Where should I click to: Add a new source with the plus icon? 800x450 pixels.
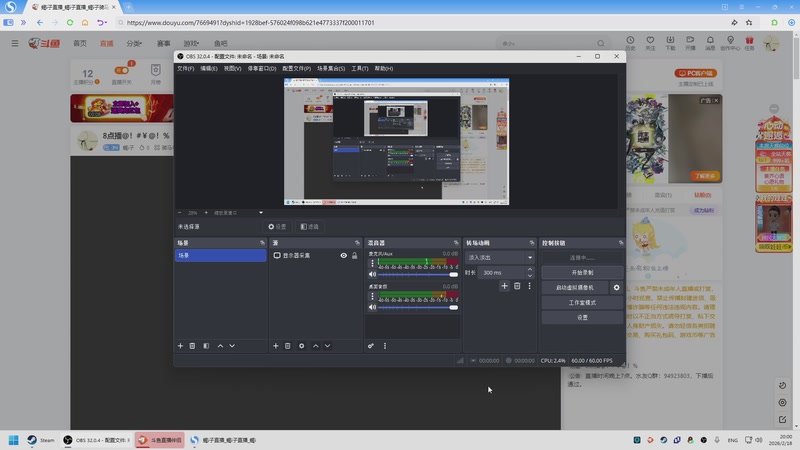276,346
